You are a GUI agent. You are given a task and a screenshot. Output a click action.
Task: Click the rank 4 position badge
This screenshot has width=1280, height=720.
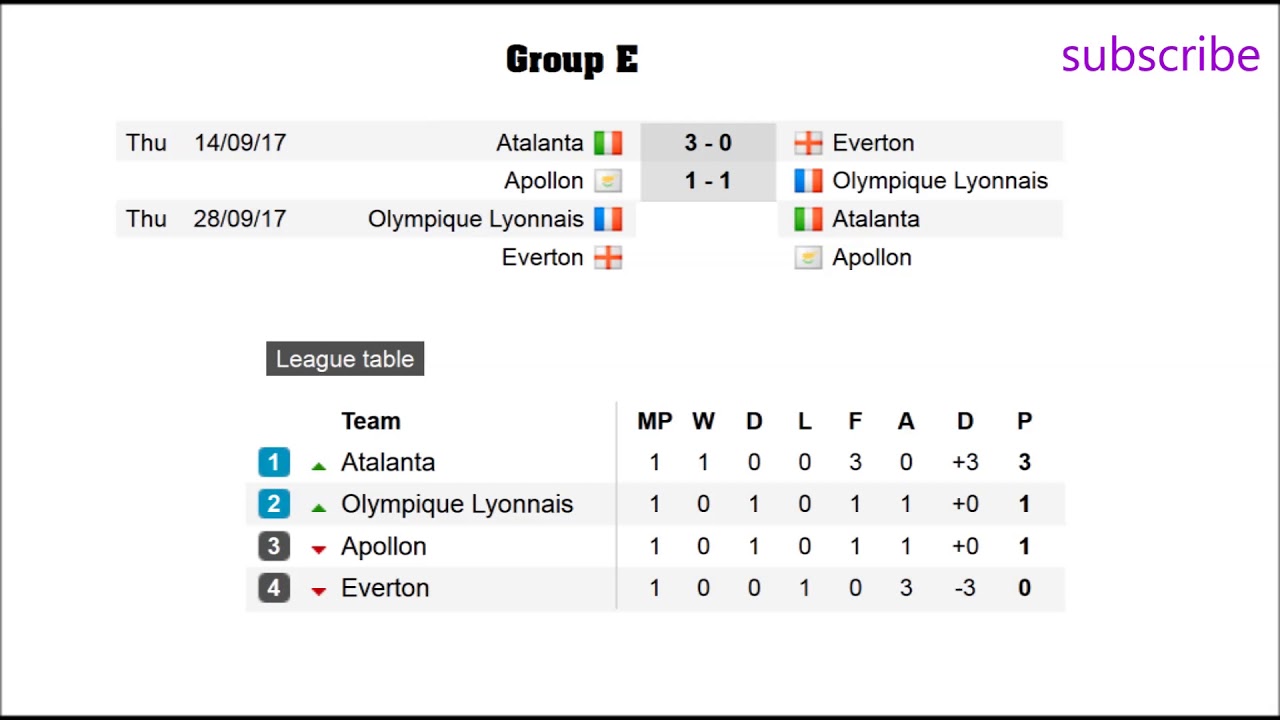(274, 588)
